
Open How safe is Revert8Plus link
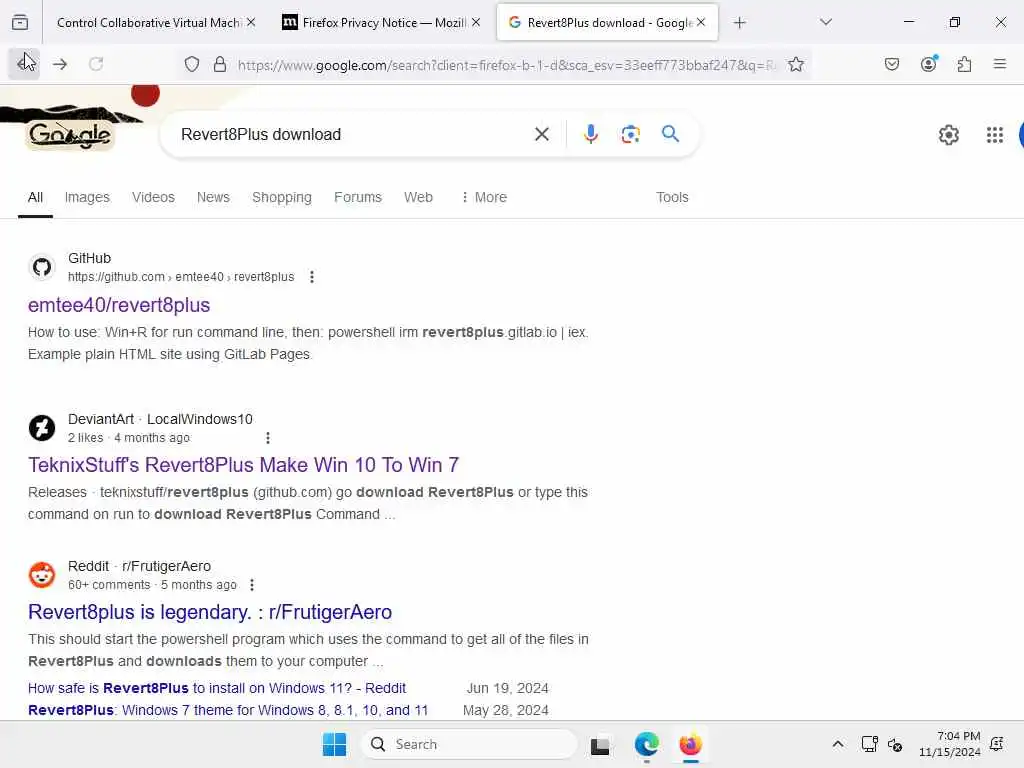(x=217, y=688)
